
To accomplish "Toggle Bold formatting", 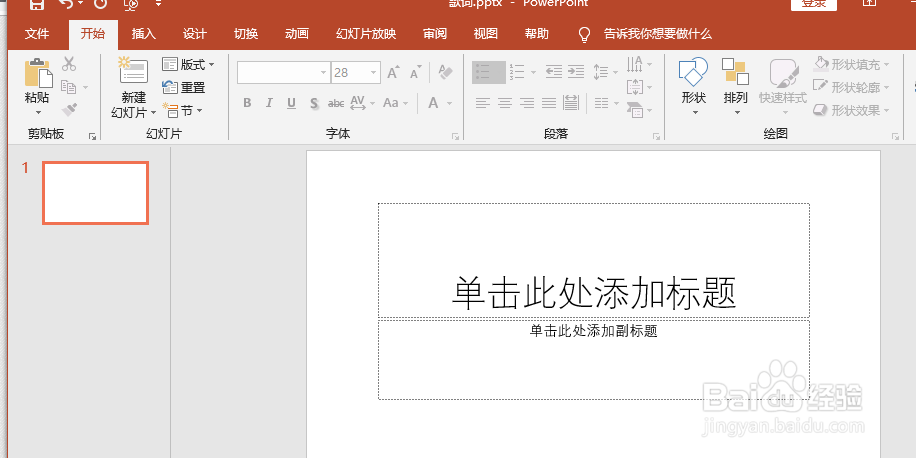I will (x=247, y=103).
